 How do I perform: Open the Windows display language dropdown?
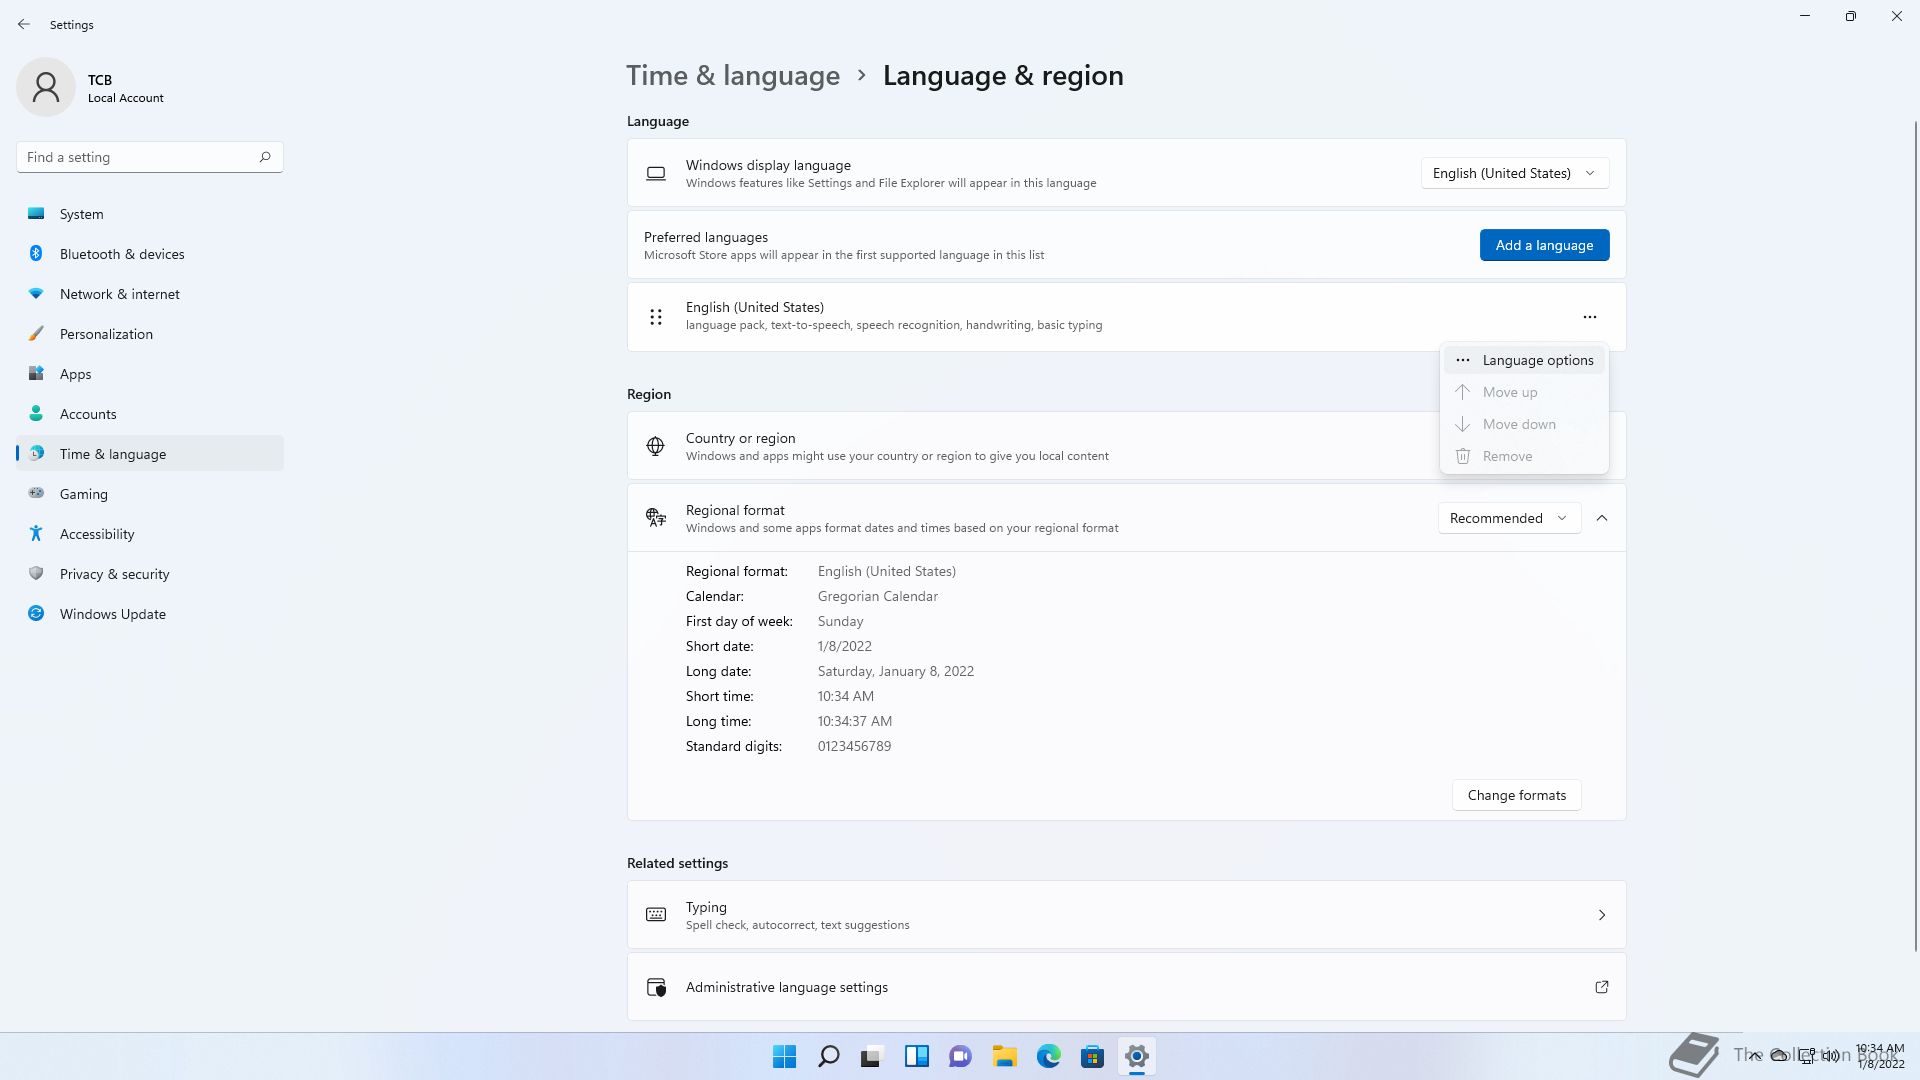tap(1514, 173)
